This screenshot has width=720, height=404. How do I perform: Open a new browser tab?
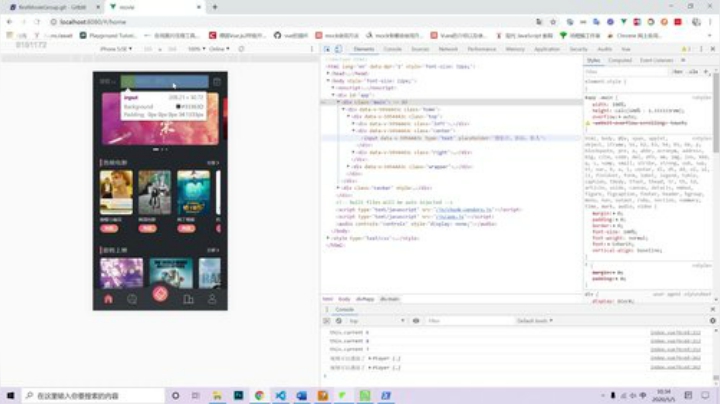tap(214, 7)
